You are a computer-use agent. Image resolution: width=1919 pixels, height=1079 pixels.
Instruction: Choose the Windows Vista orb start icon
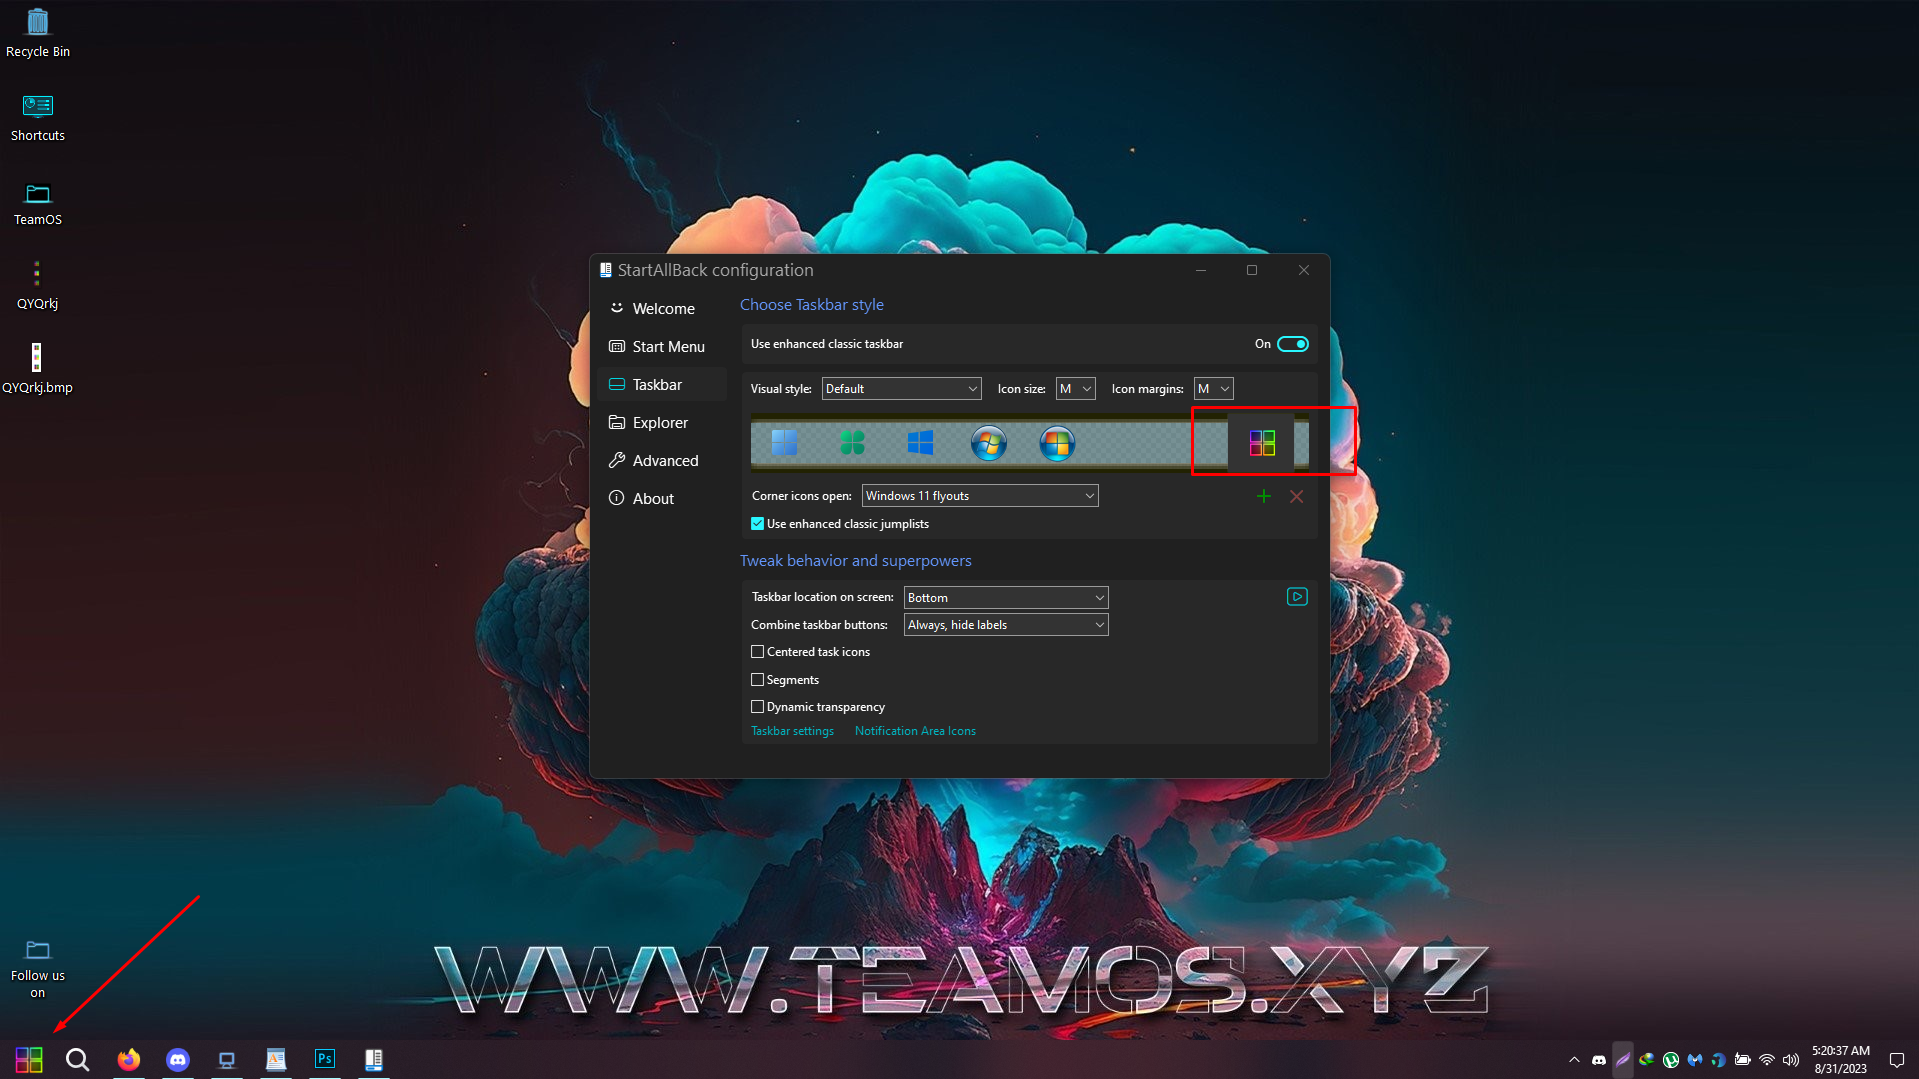point(1057,443)
